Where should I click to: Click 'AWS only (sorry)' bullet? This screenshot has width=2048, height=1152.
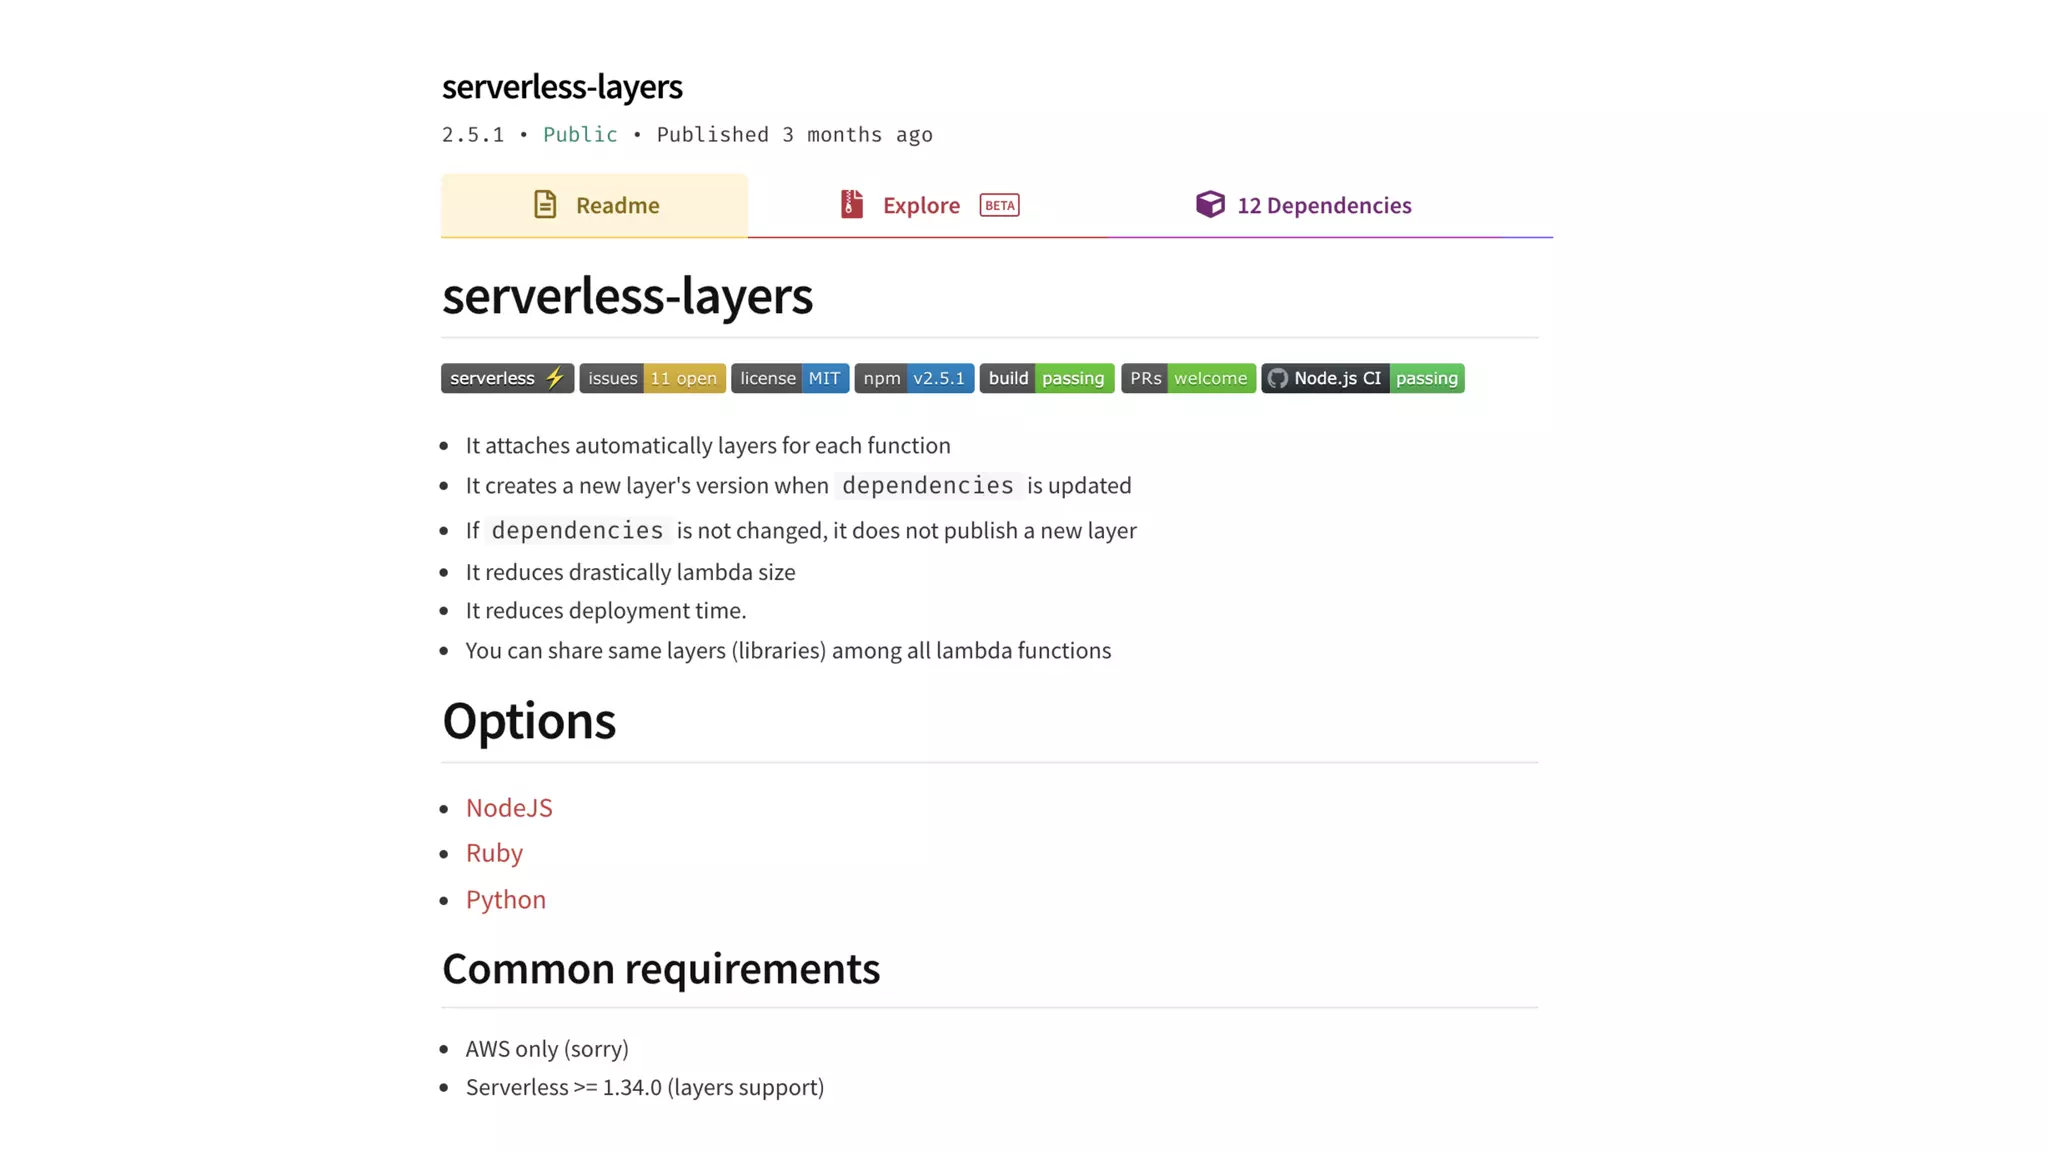click(547, 1048)
